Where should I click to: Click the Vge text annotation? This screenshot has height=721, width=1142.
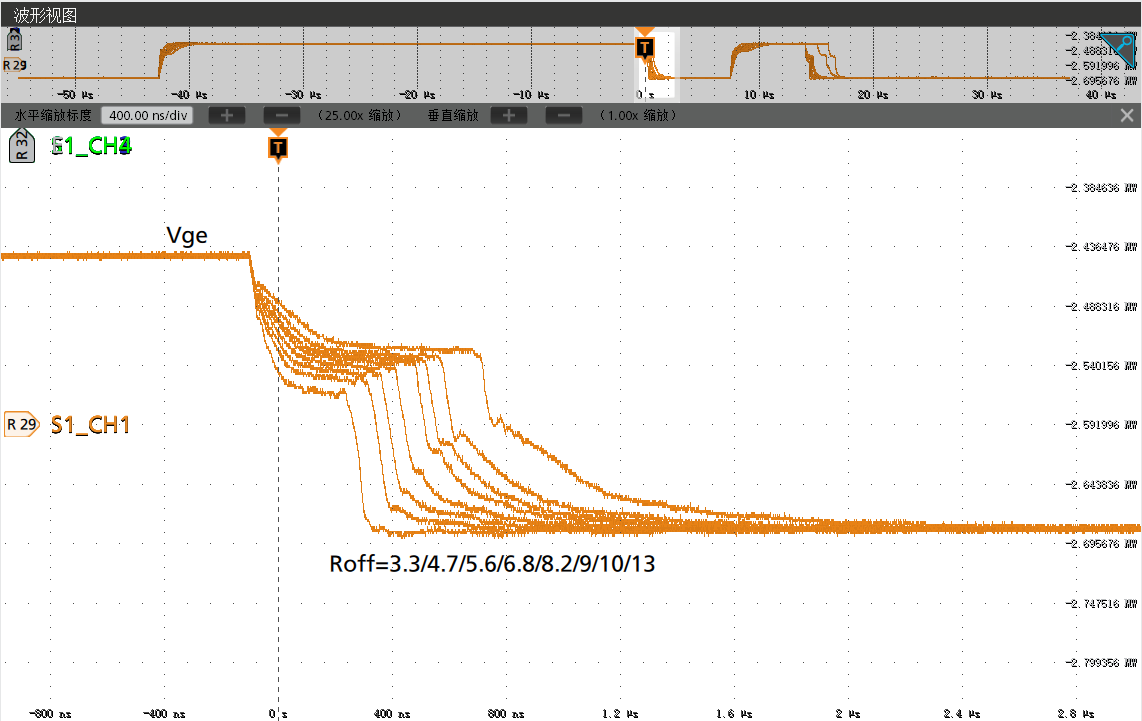[x=187, y=235]
